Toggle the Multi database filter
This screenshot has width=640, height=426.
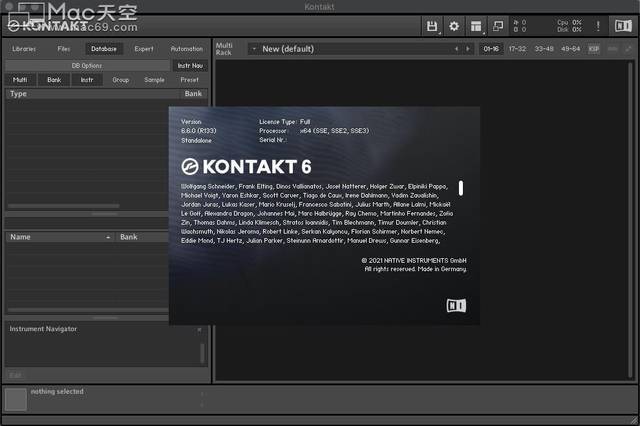(20, 80)
